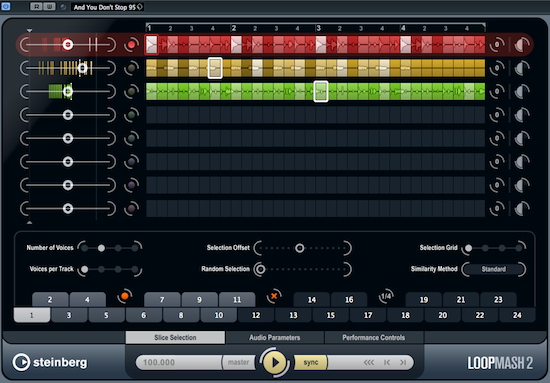This screenshot has width=550, height=383.
Task: Toggle the W write automation button
Action: pyautogui.click(x=49, y=6)
